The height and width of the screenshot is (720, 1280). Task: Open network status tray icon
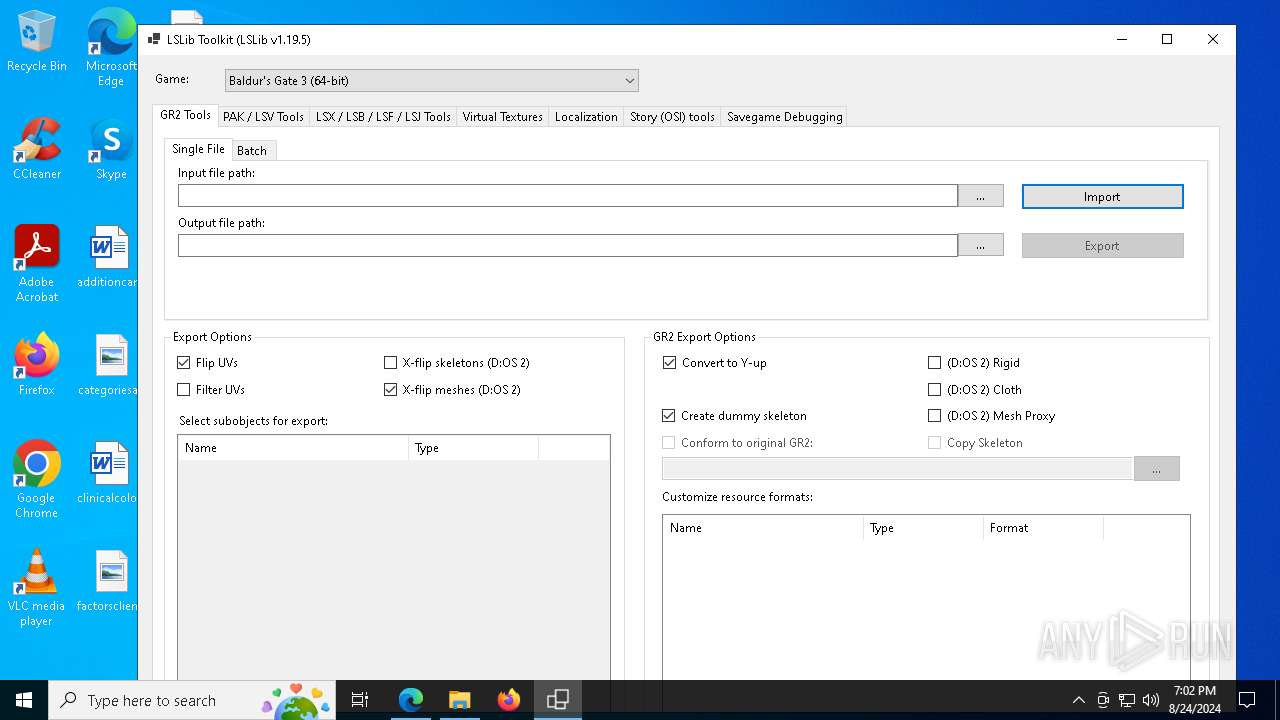(x=1127, y=700)
